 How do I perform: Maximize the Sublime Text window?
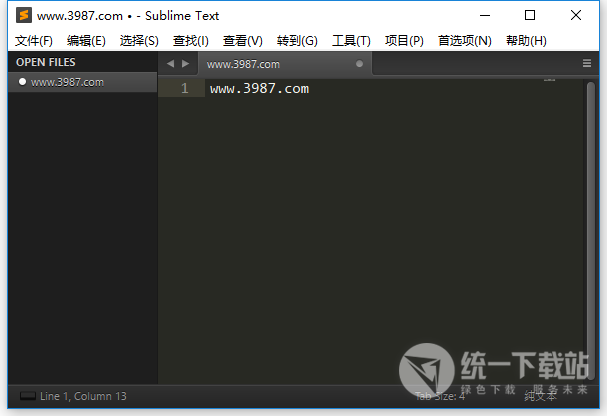pyautogui.click(x=530, y=16)
